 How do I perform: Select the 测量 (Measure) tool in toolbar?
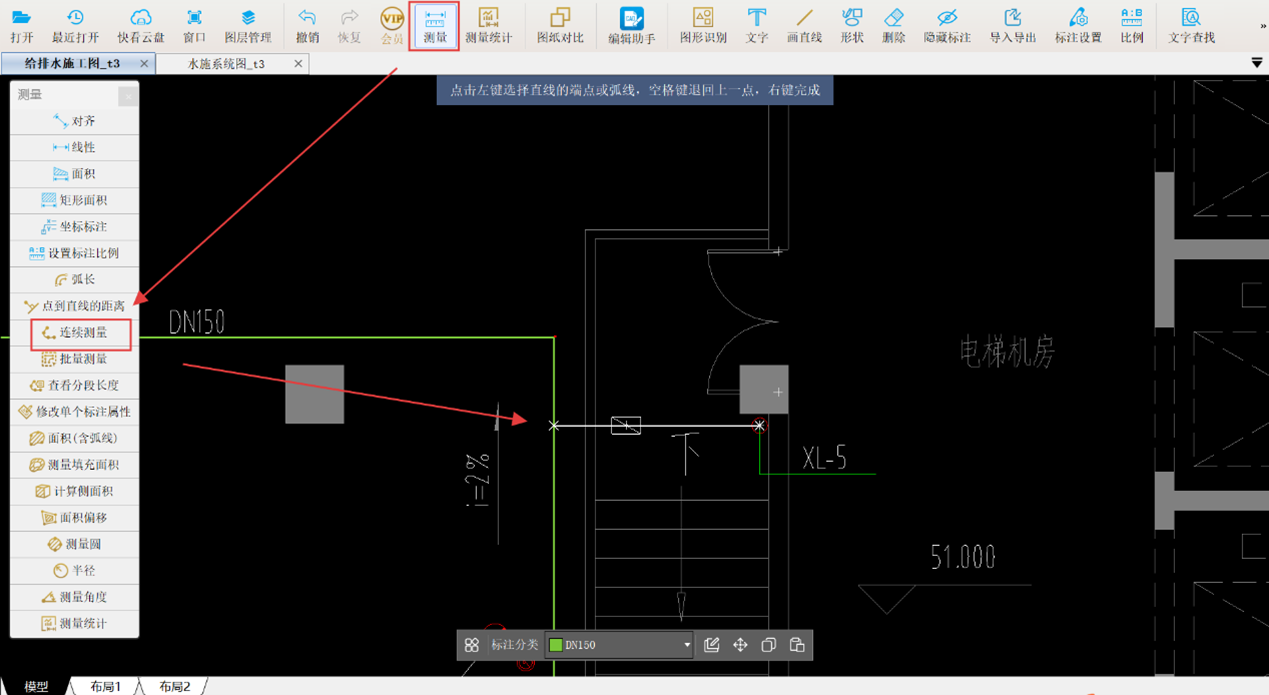click(x=435, y=25)
